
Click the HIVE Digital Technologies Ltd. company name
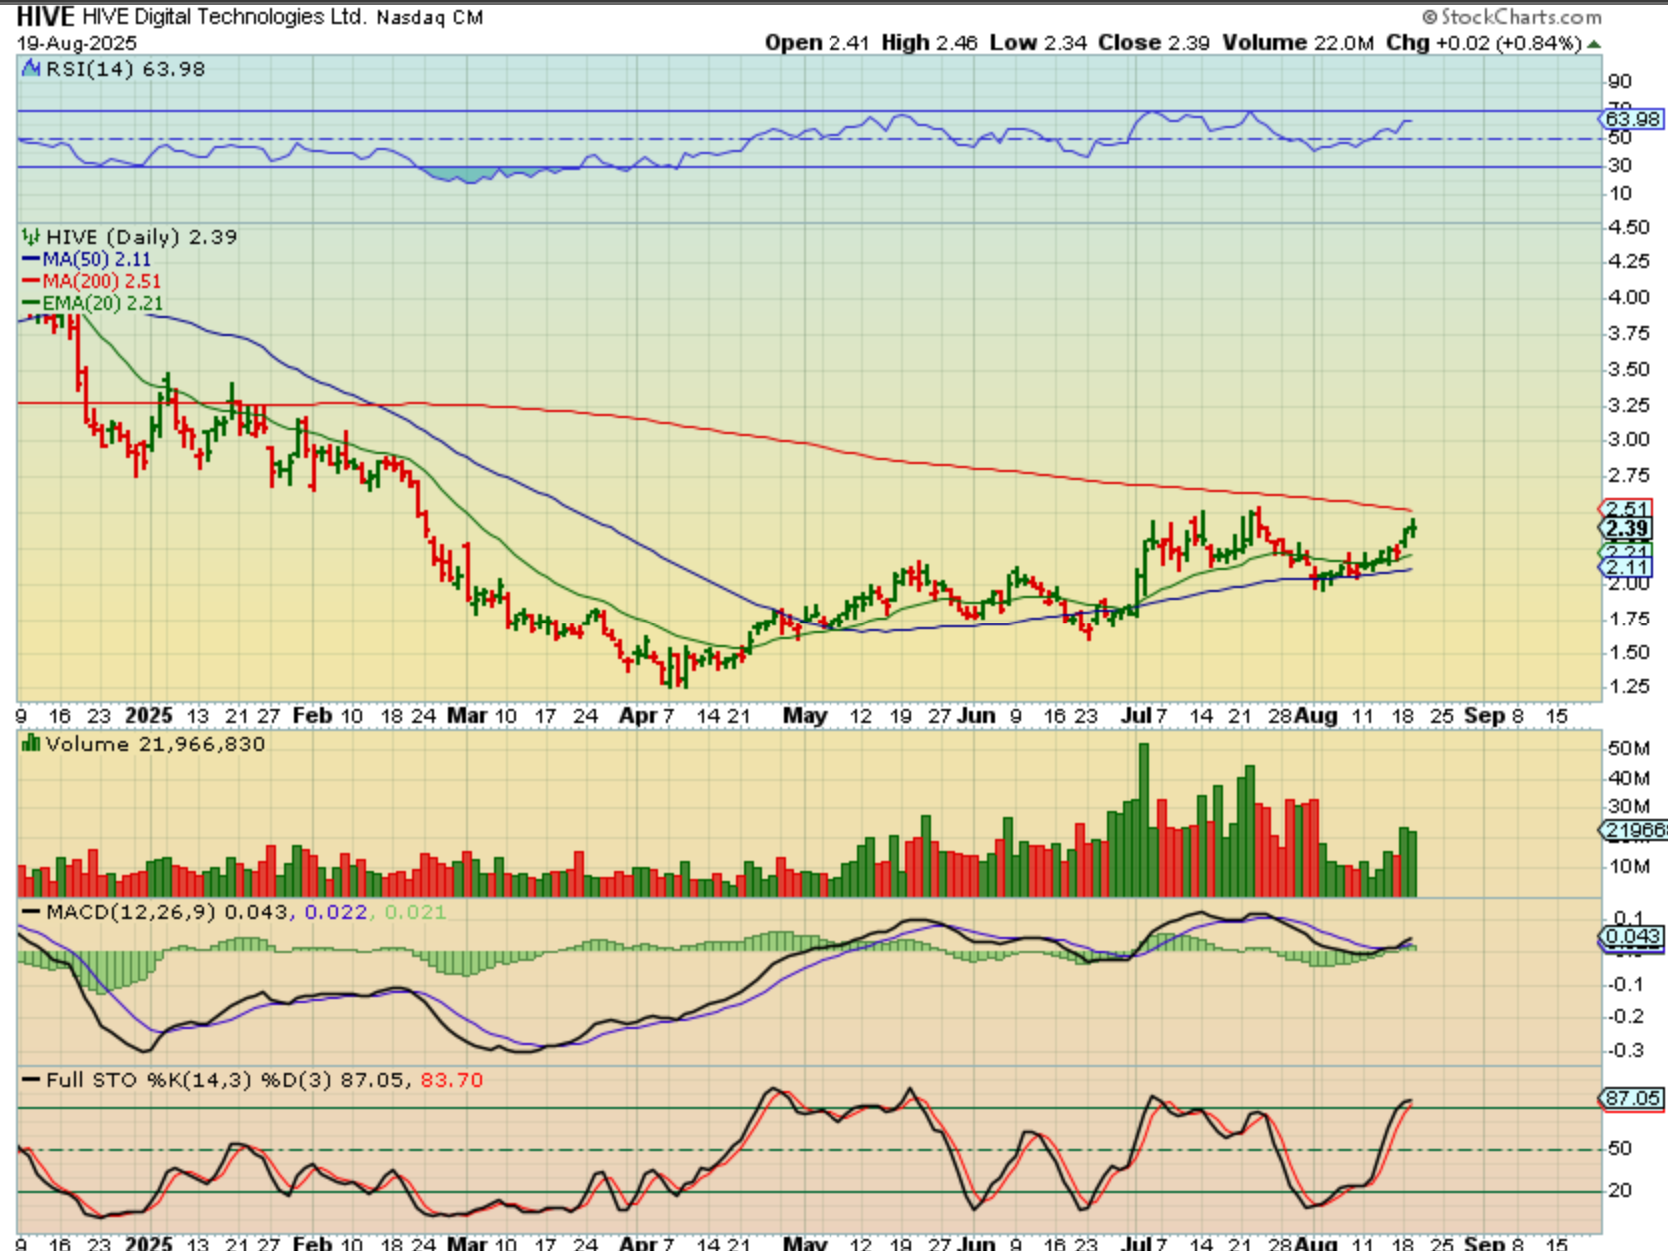point(224,17)
